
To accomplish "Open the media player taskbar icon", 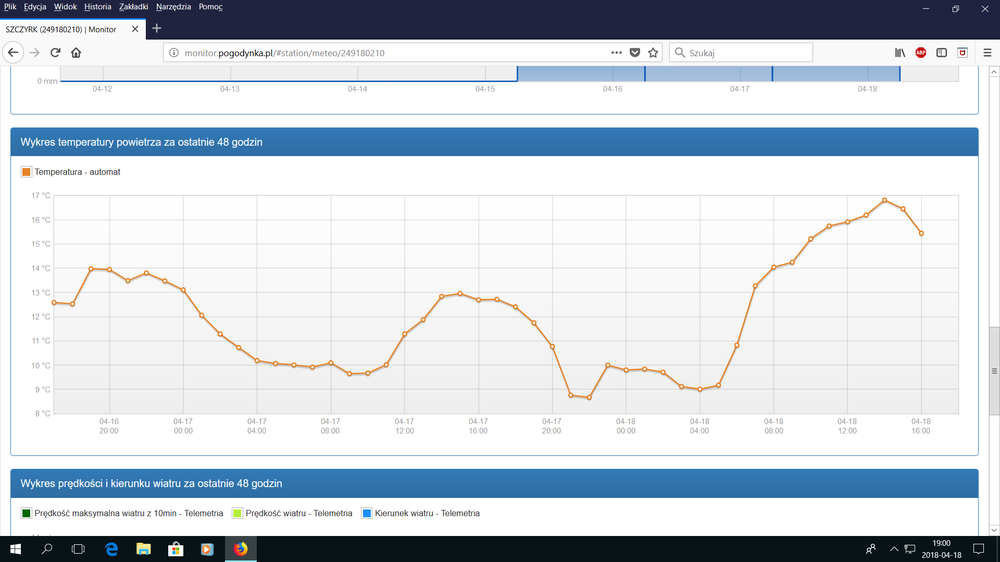I will pyautogui.click(x=207, y=549).
